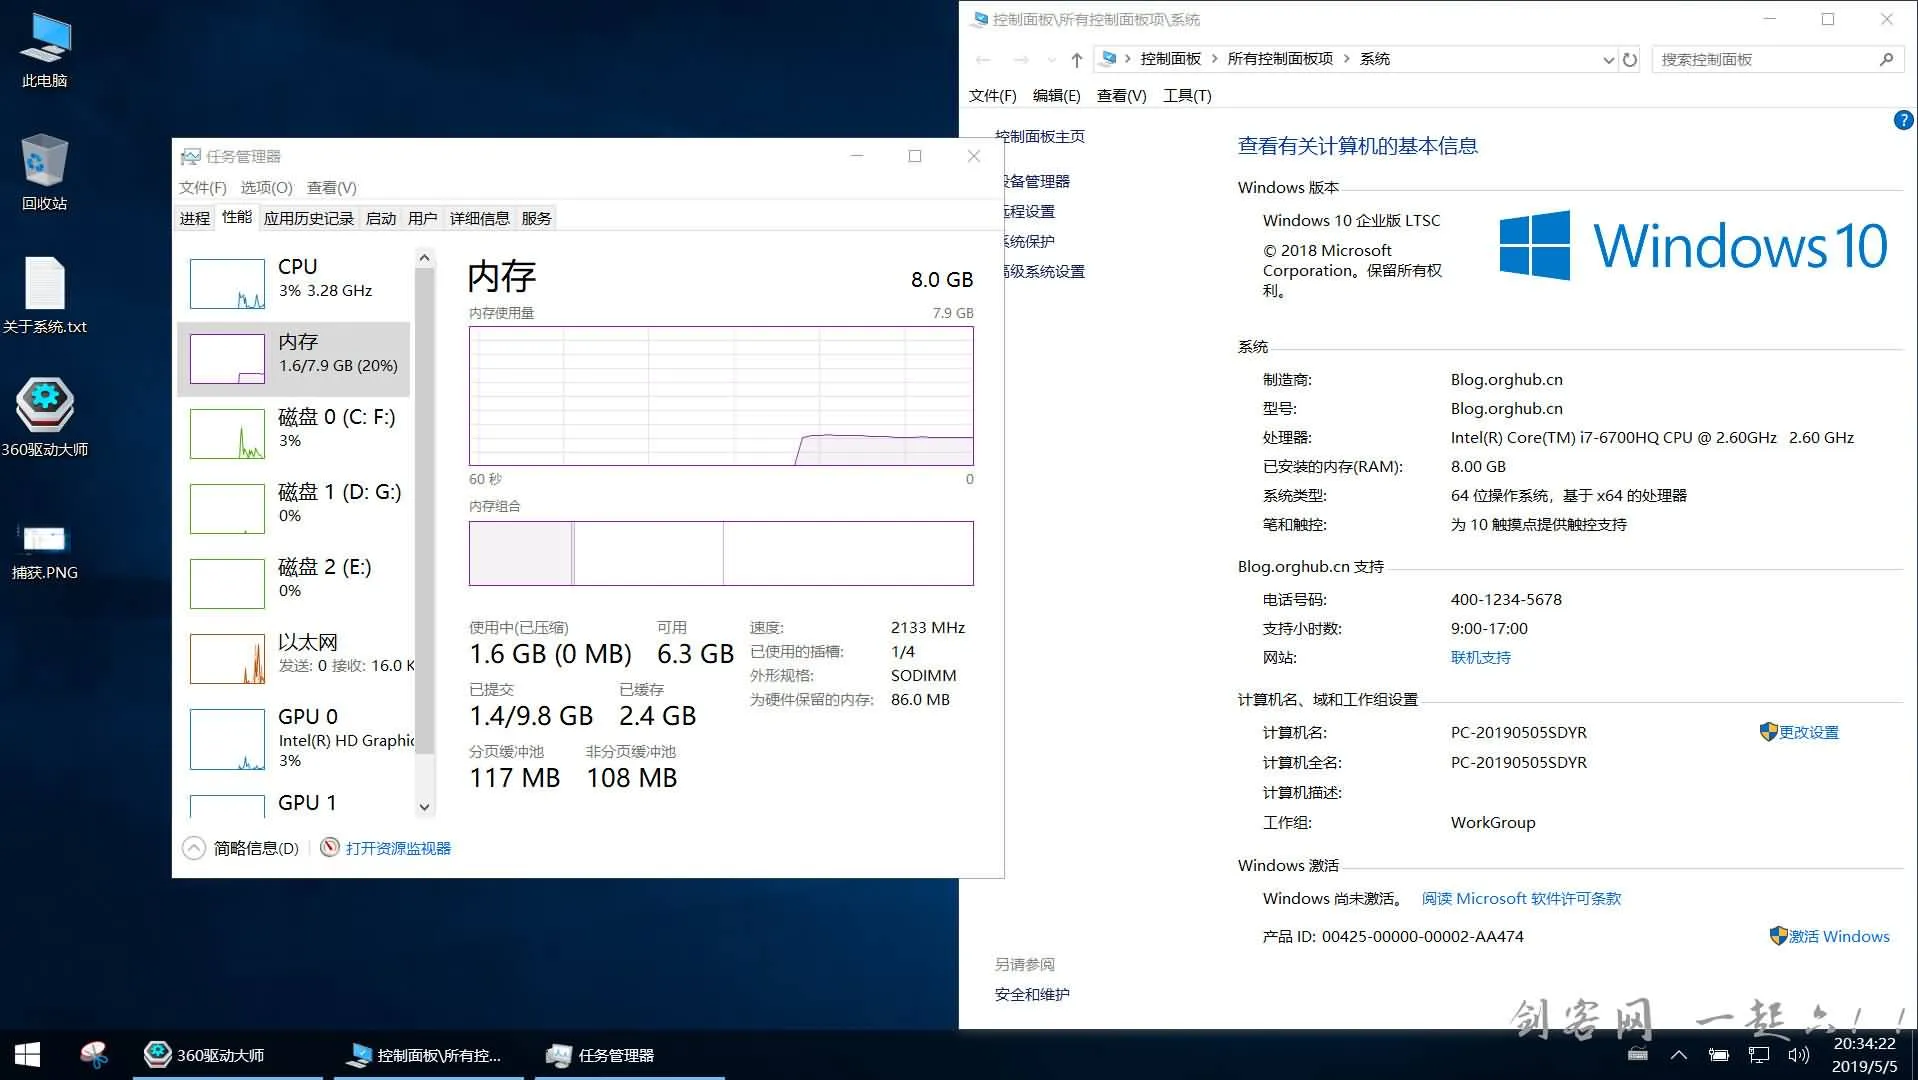Select the 关于系统.txt file on desktop
This screenshot has height=1080, width=1918.
click(x=45, y=295)
